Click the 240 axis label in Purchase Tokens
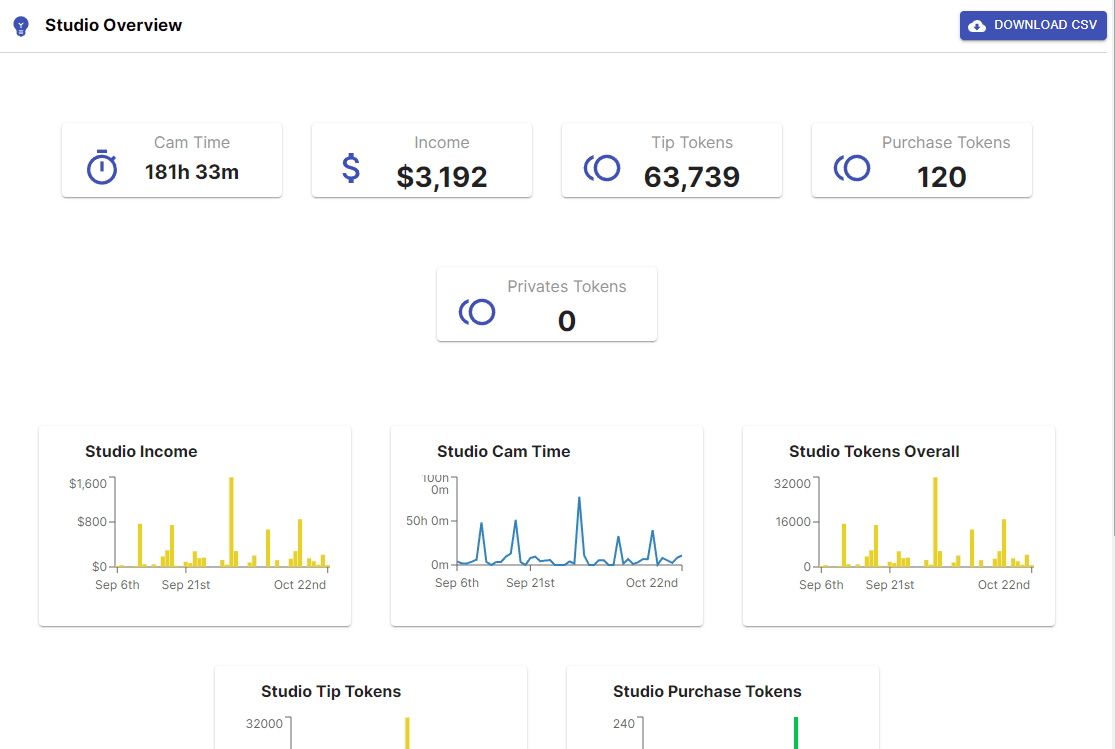Viewport: 1115px width, 749px height. pyautogui.click(x=624, y=723)
